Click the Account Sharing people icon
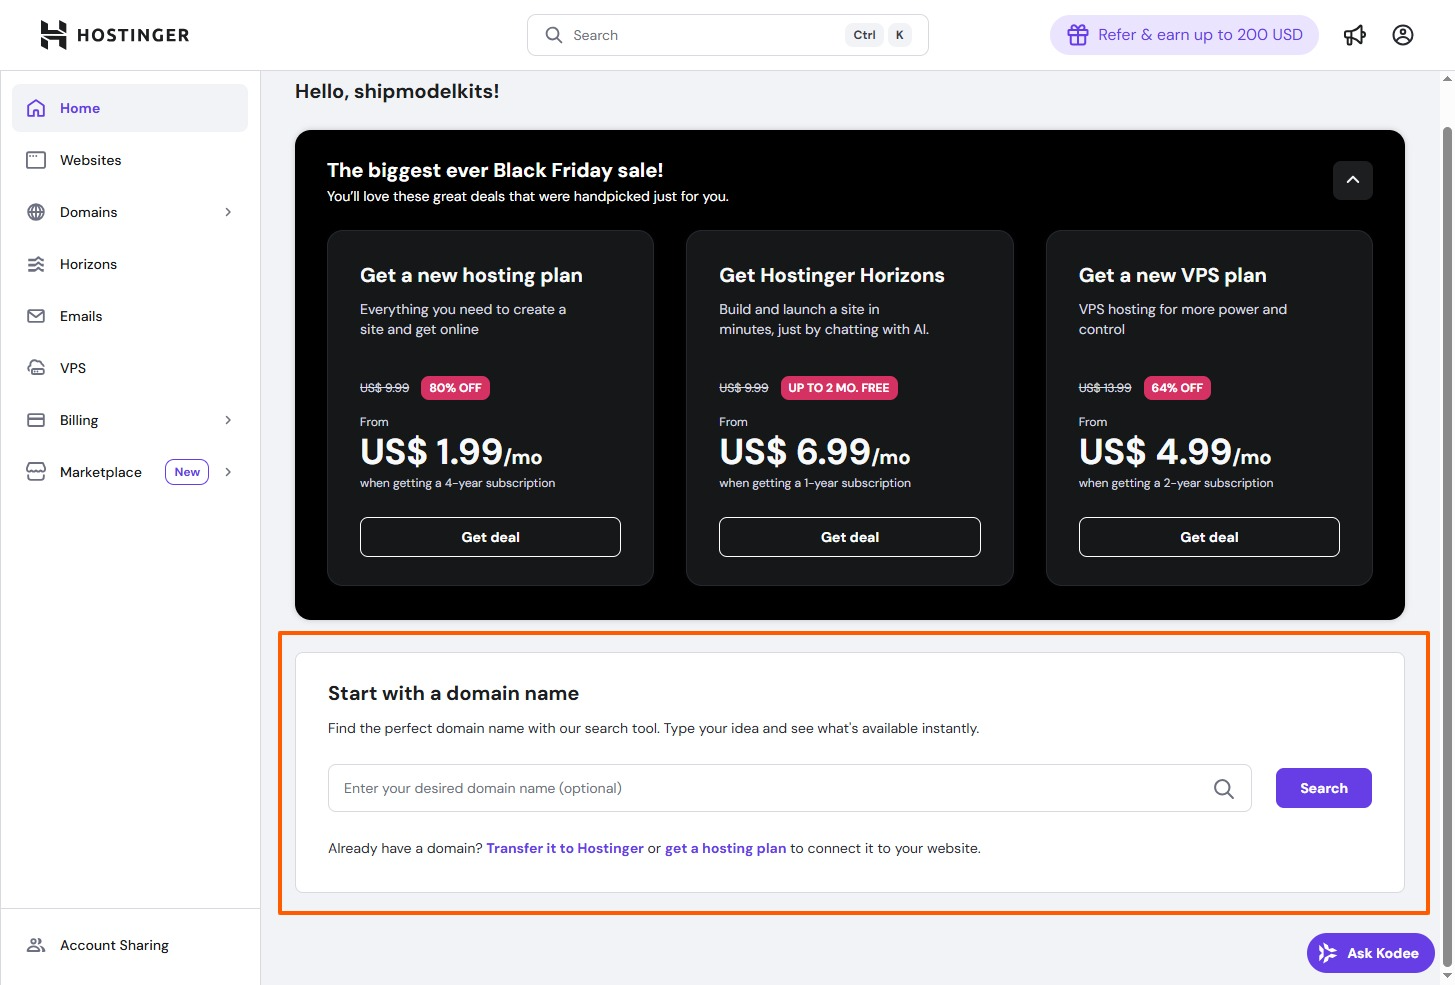Image resolution: width=1455 pixels, height=985 pixels. click(36, 945)
